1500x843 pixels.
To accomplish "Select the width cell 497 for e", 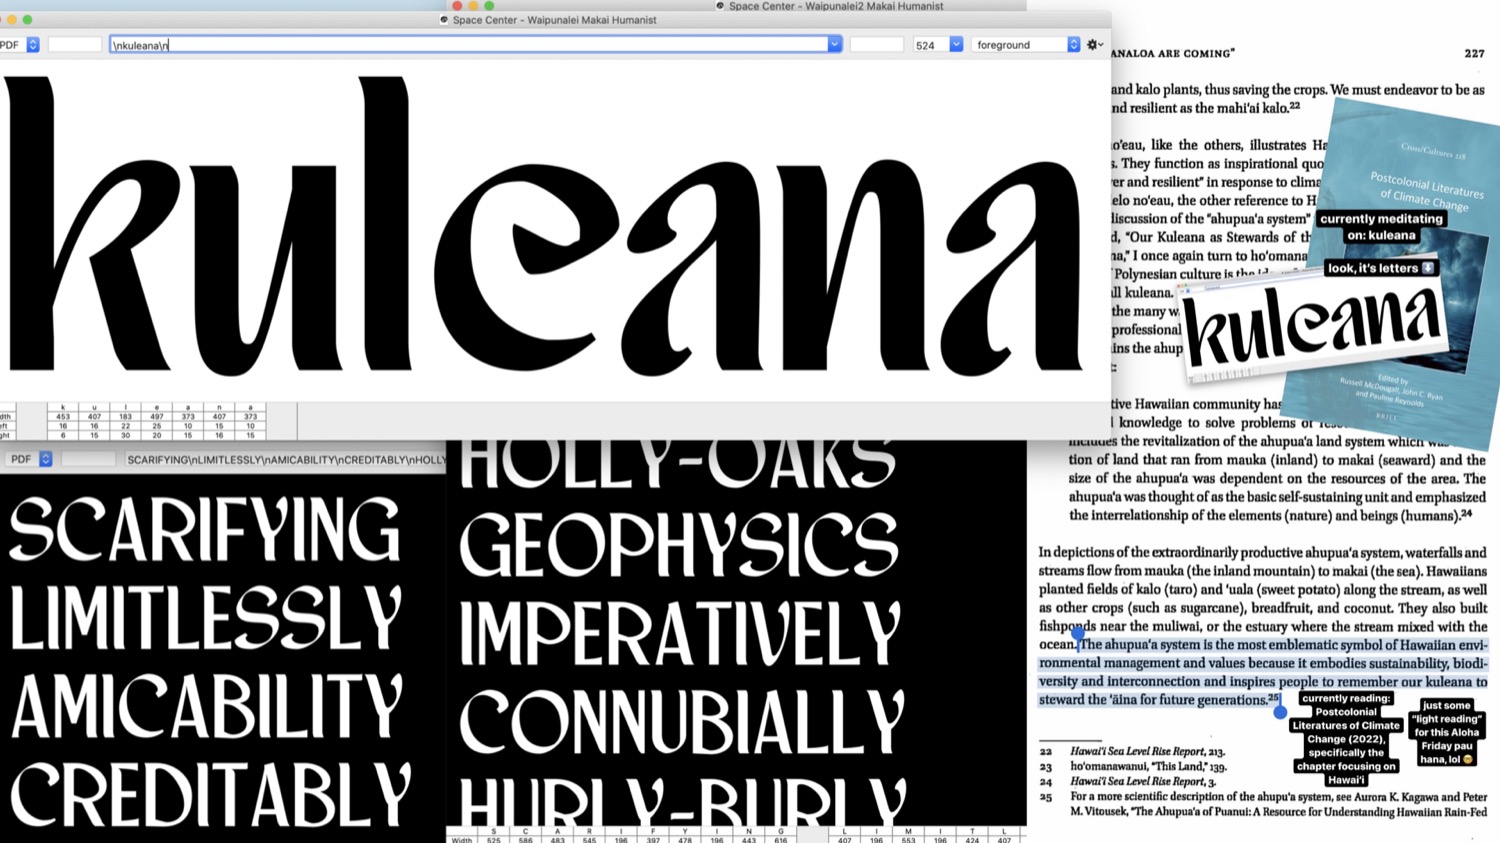I will [156, 417].
